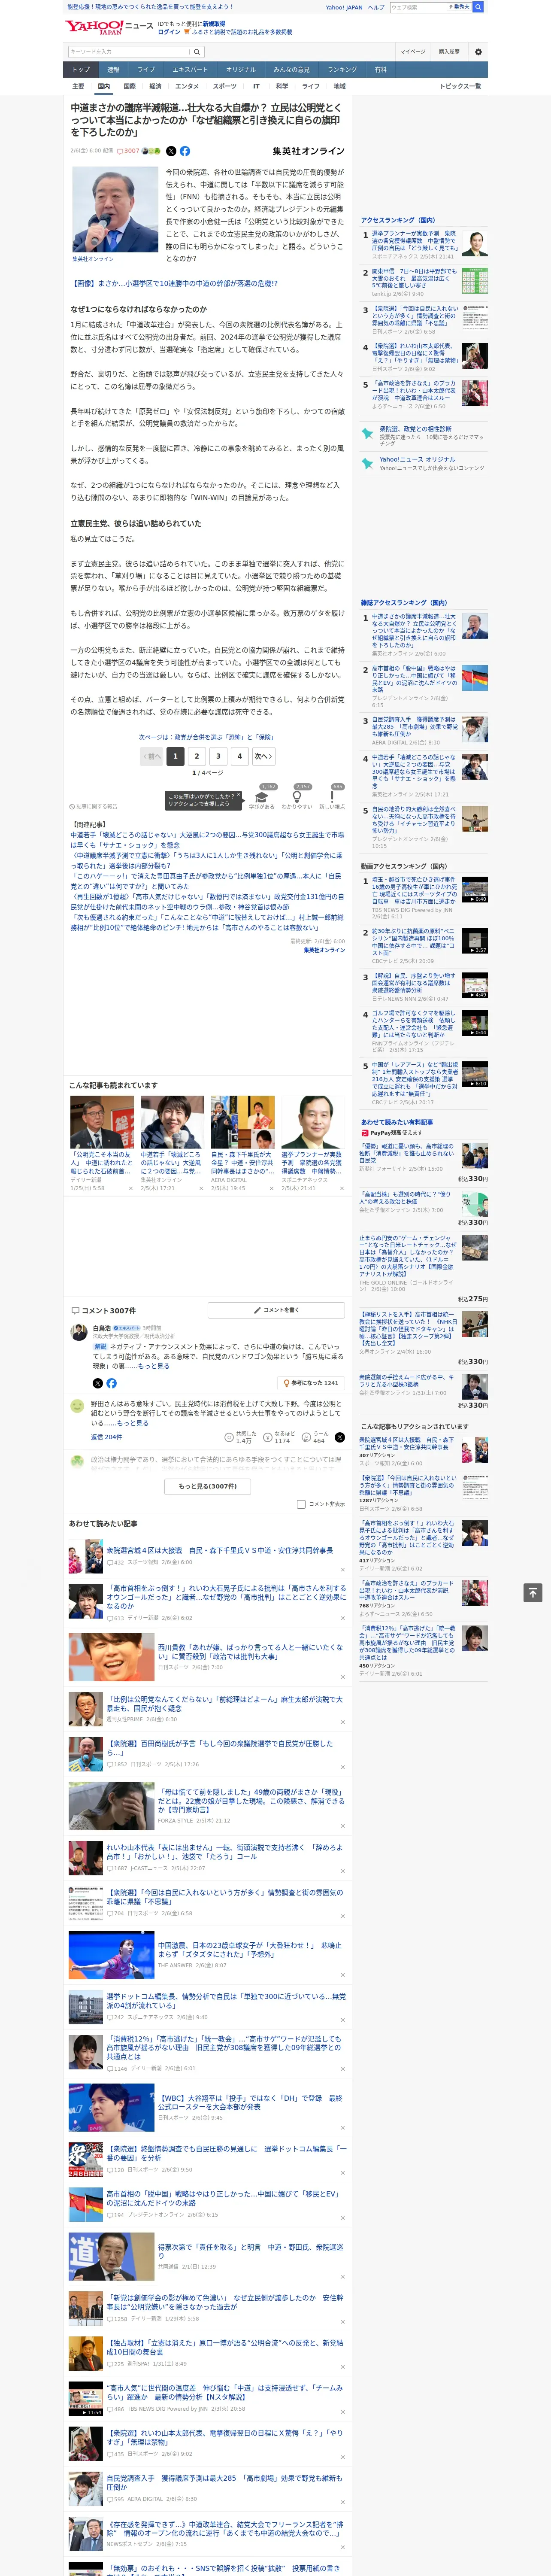Click ヘルプ link in header
Screen dimensions: 551x2576
tap(376, 7)
